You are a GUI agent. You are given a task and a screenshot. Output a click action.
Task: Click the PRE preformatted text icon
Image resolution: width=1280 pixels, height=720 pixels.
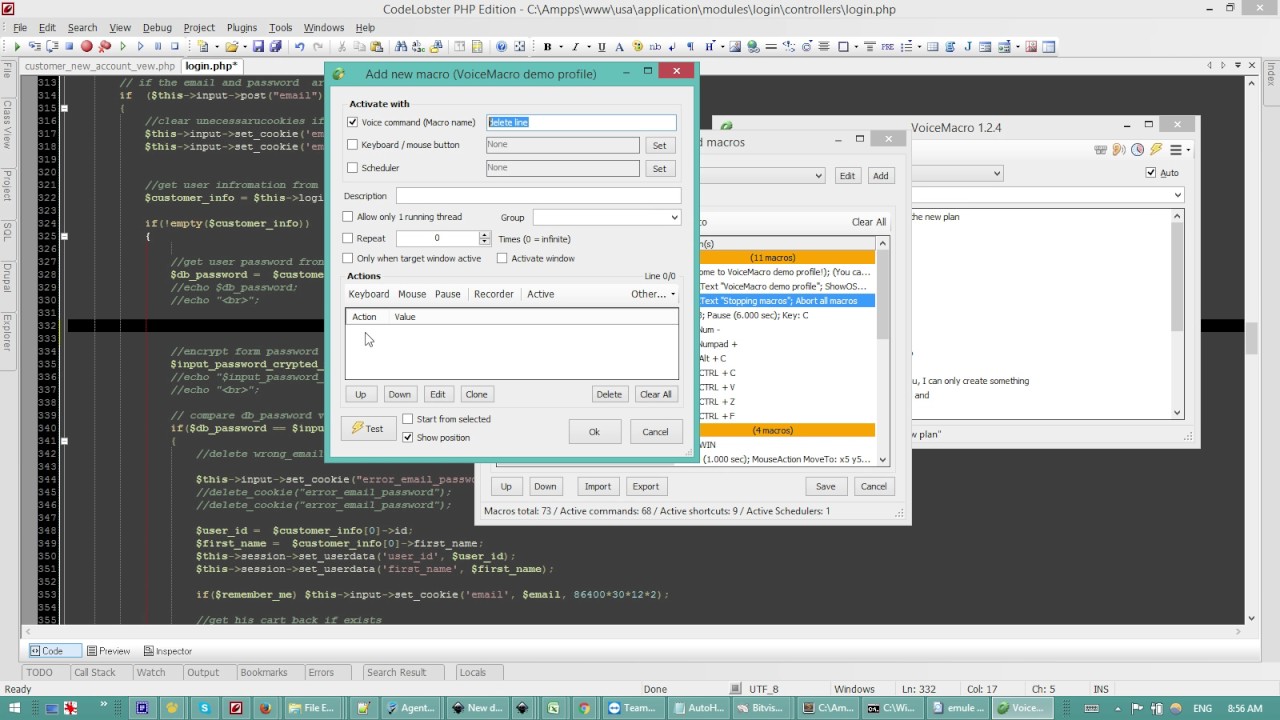pyautogui.click(x=887, y=46)
